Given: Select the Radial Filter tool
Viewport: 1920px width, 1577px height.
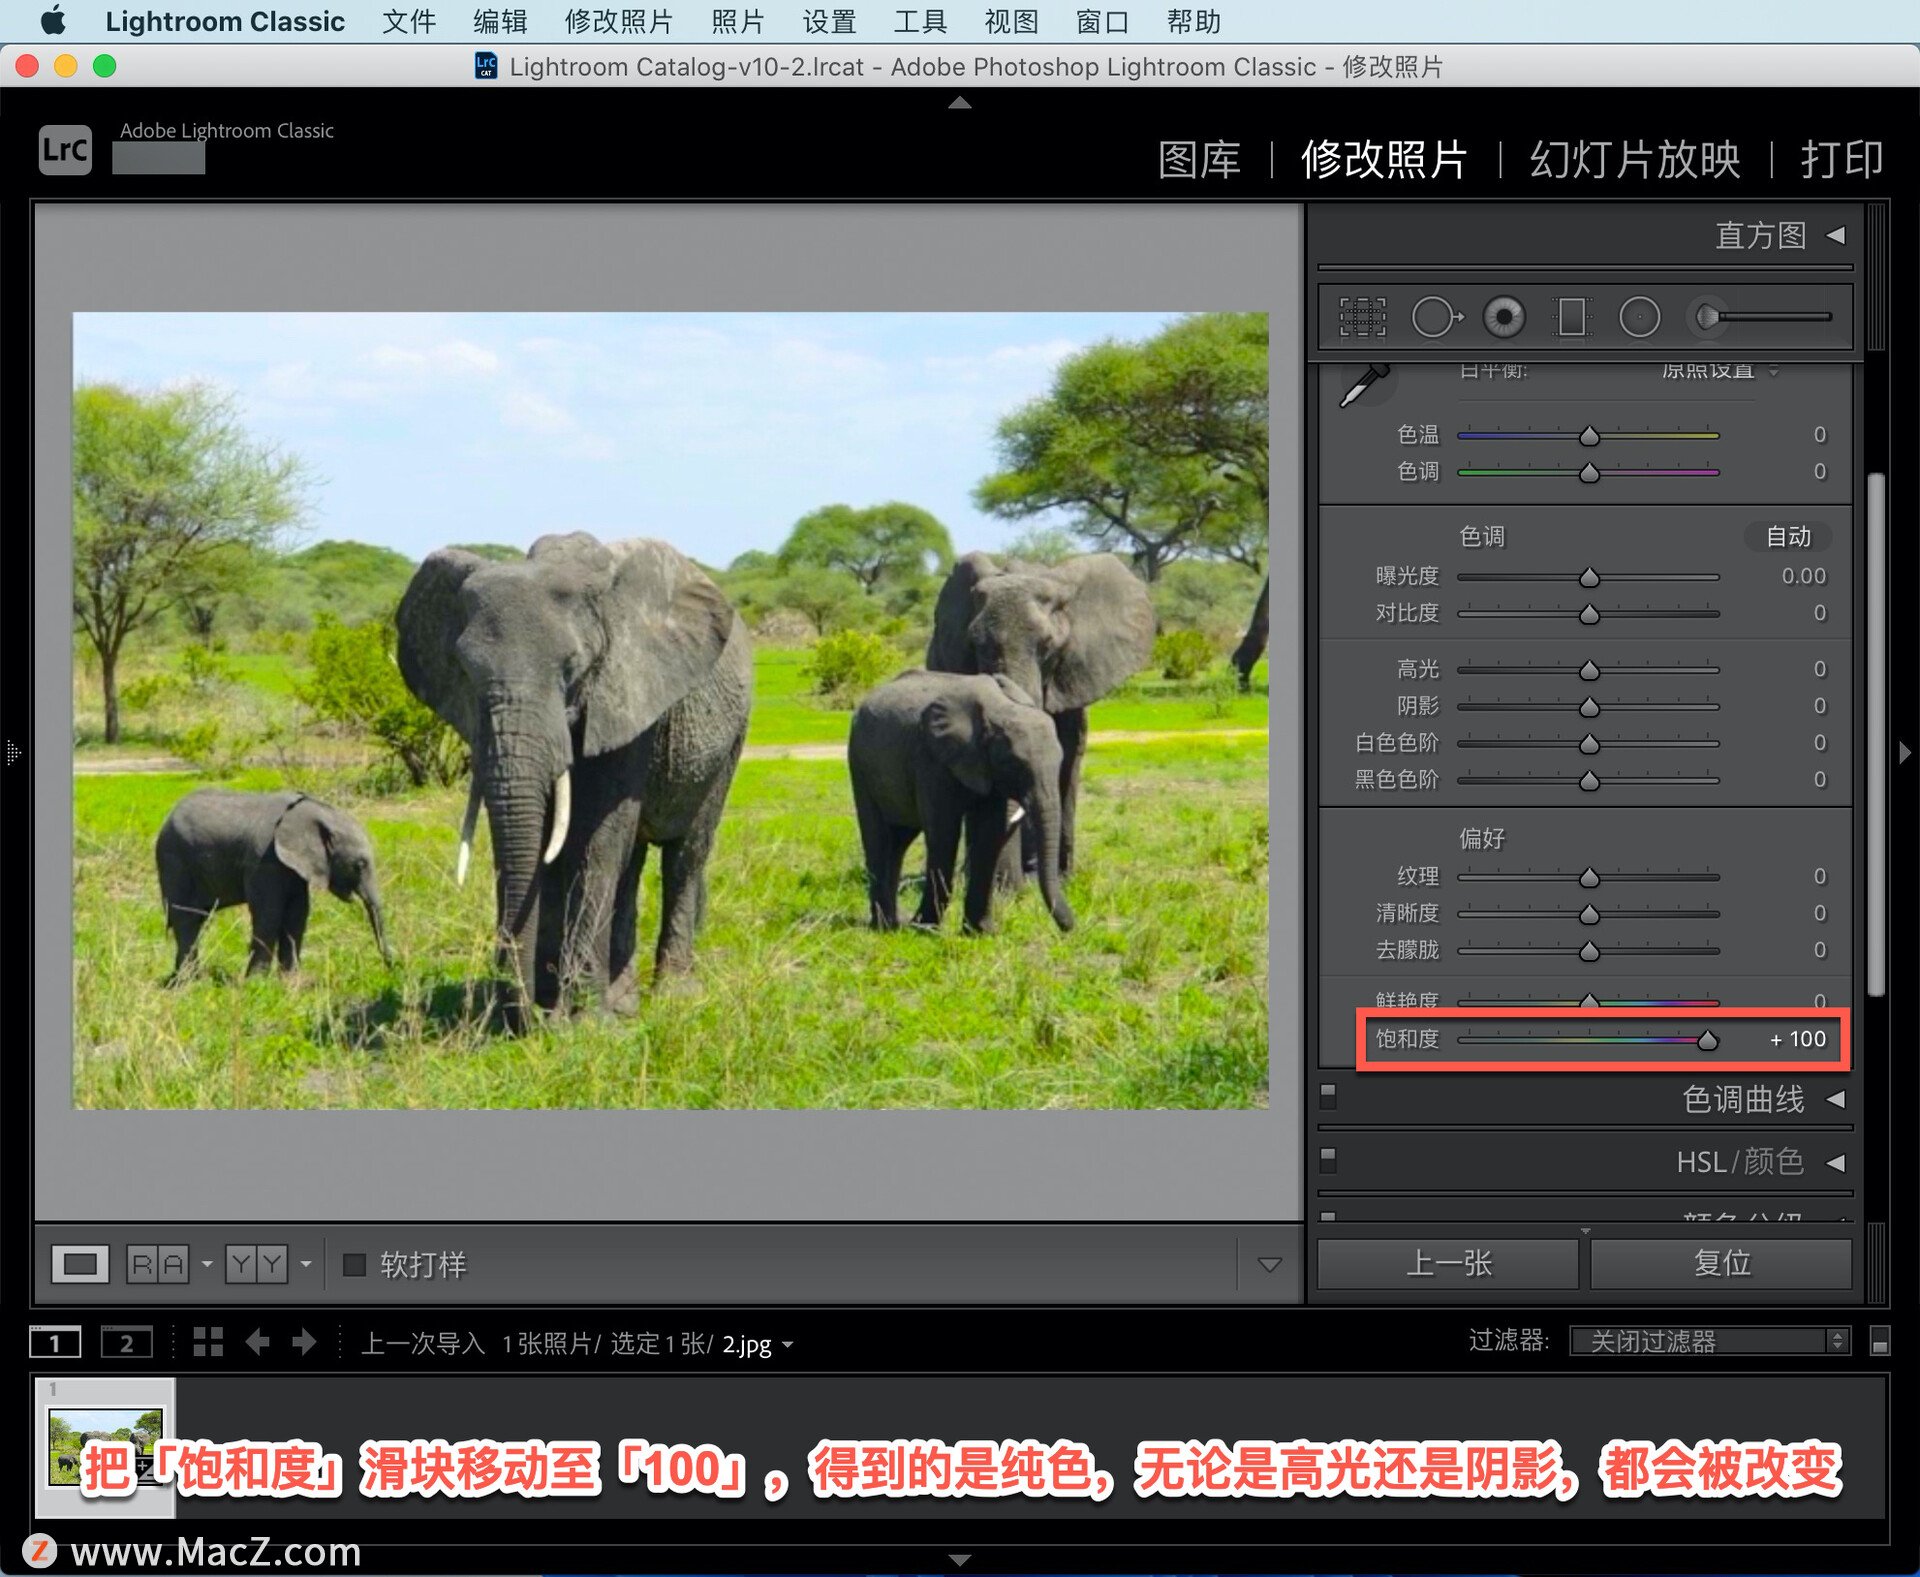Looking at the screenshot, I should pos(1639,318).
